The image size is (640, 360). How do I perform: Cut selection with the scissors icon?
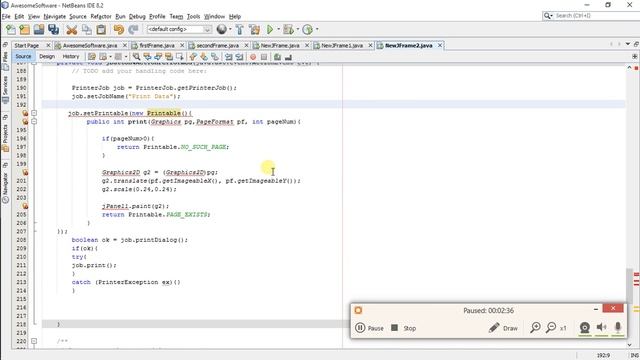pyautogui.click(x=72, y=29)
